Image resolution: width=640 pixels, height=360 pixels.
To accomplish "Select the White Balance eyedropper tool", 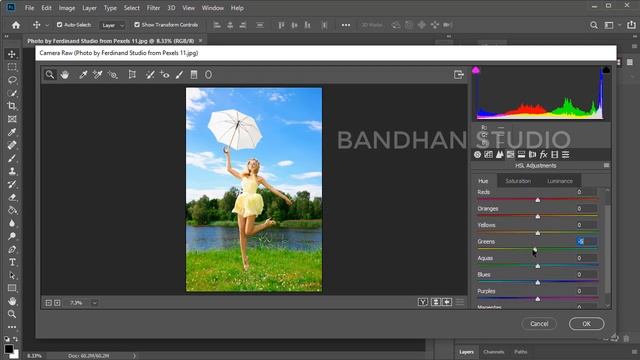I will pyautogui.click(x=83, y=75).
